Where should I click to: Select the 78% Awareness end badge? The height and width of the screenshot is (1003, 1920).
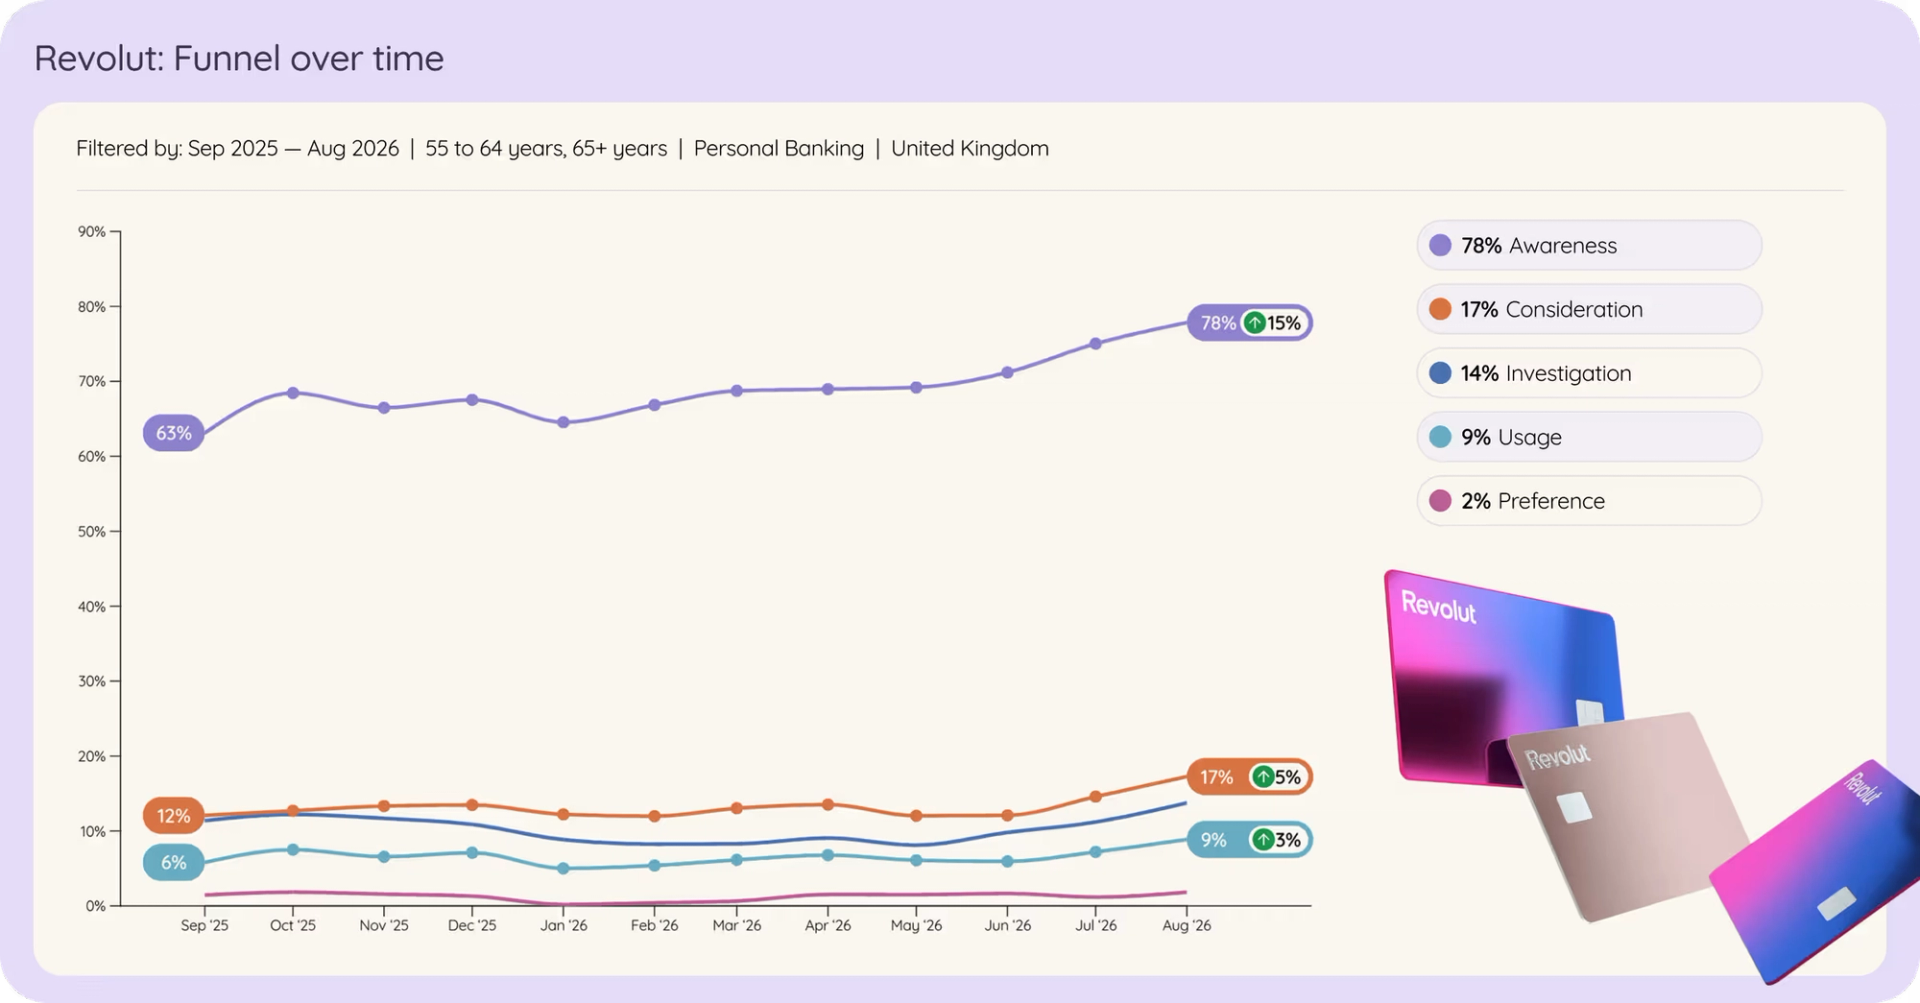(x=1249, y=323)
